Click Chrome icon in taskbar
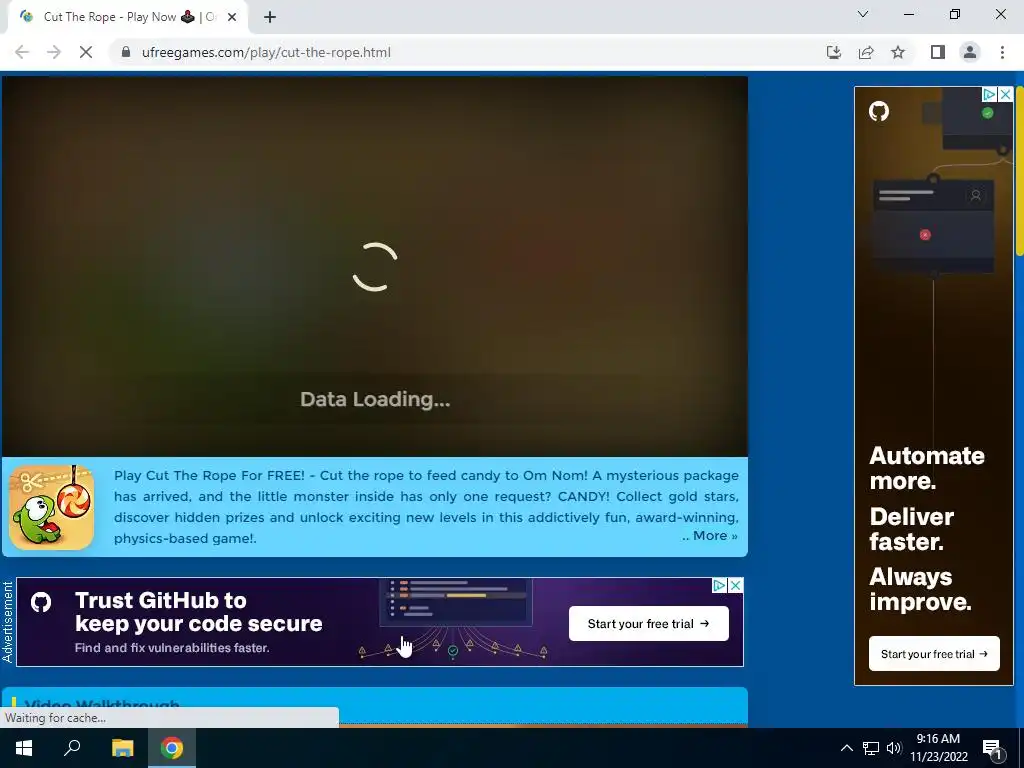This screenshot has height=768, width=1024. 172,748
